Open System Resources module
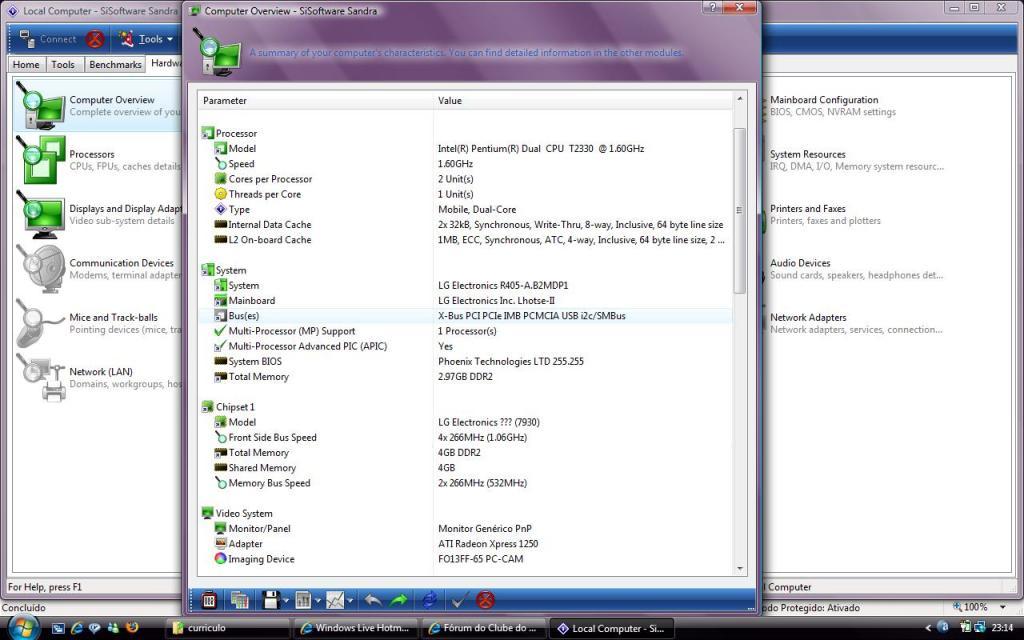The height and width of the screenshot is (640, 1024). [x=856, y=160]
